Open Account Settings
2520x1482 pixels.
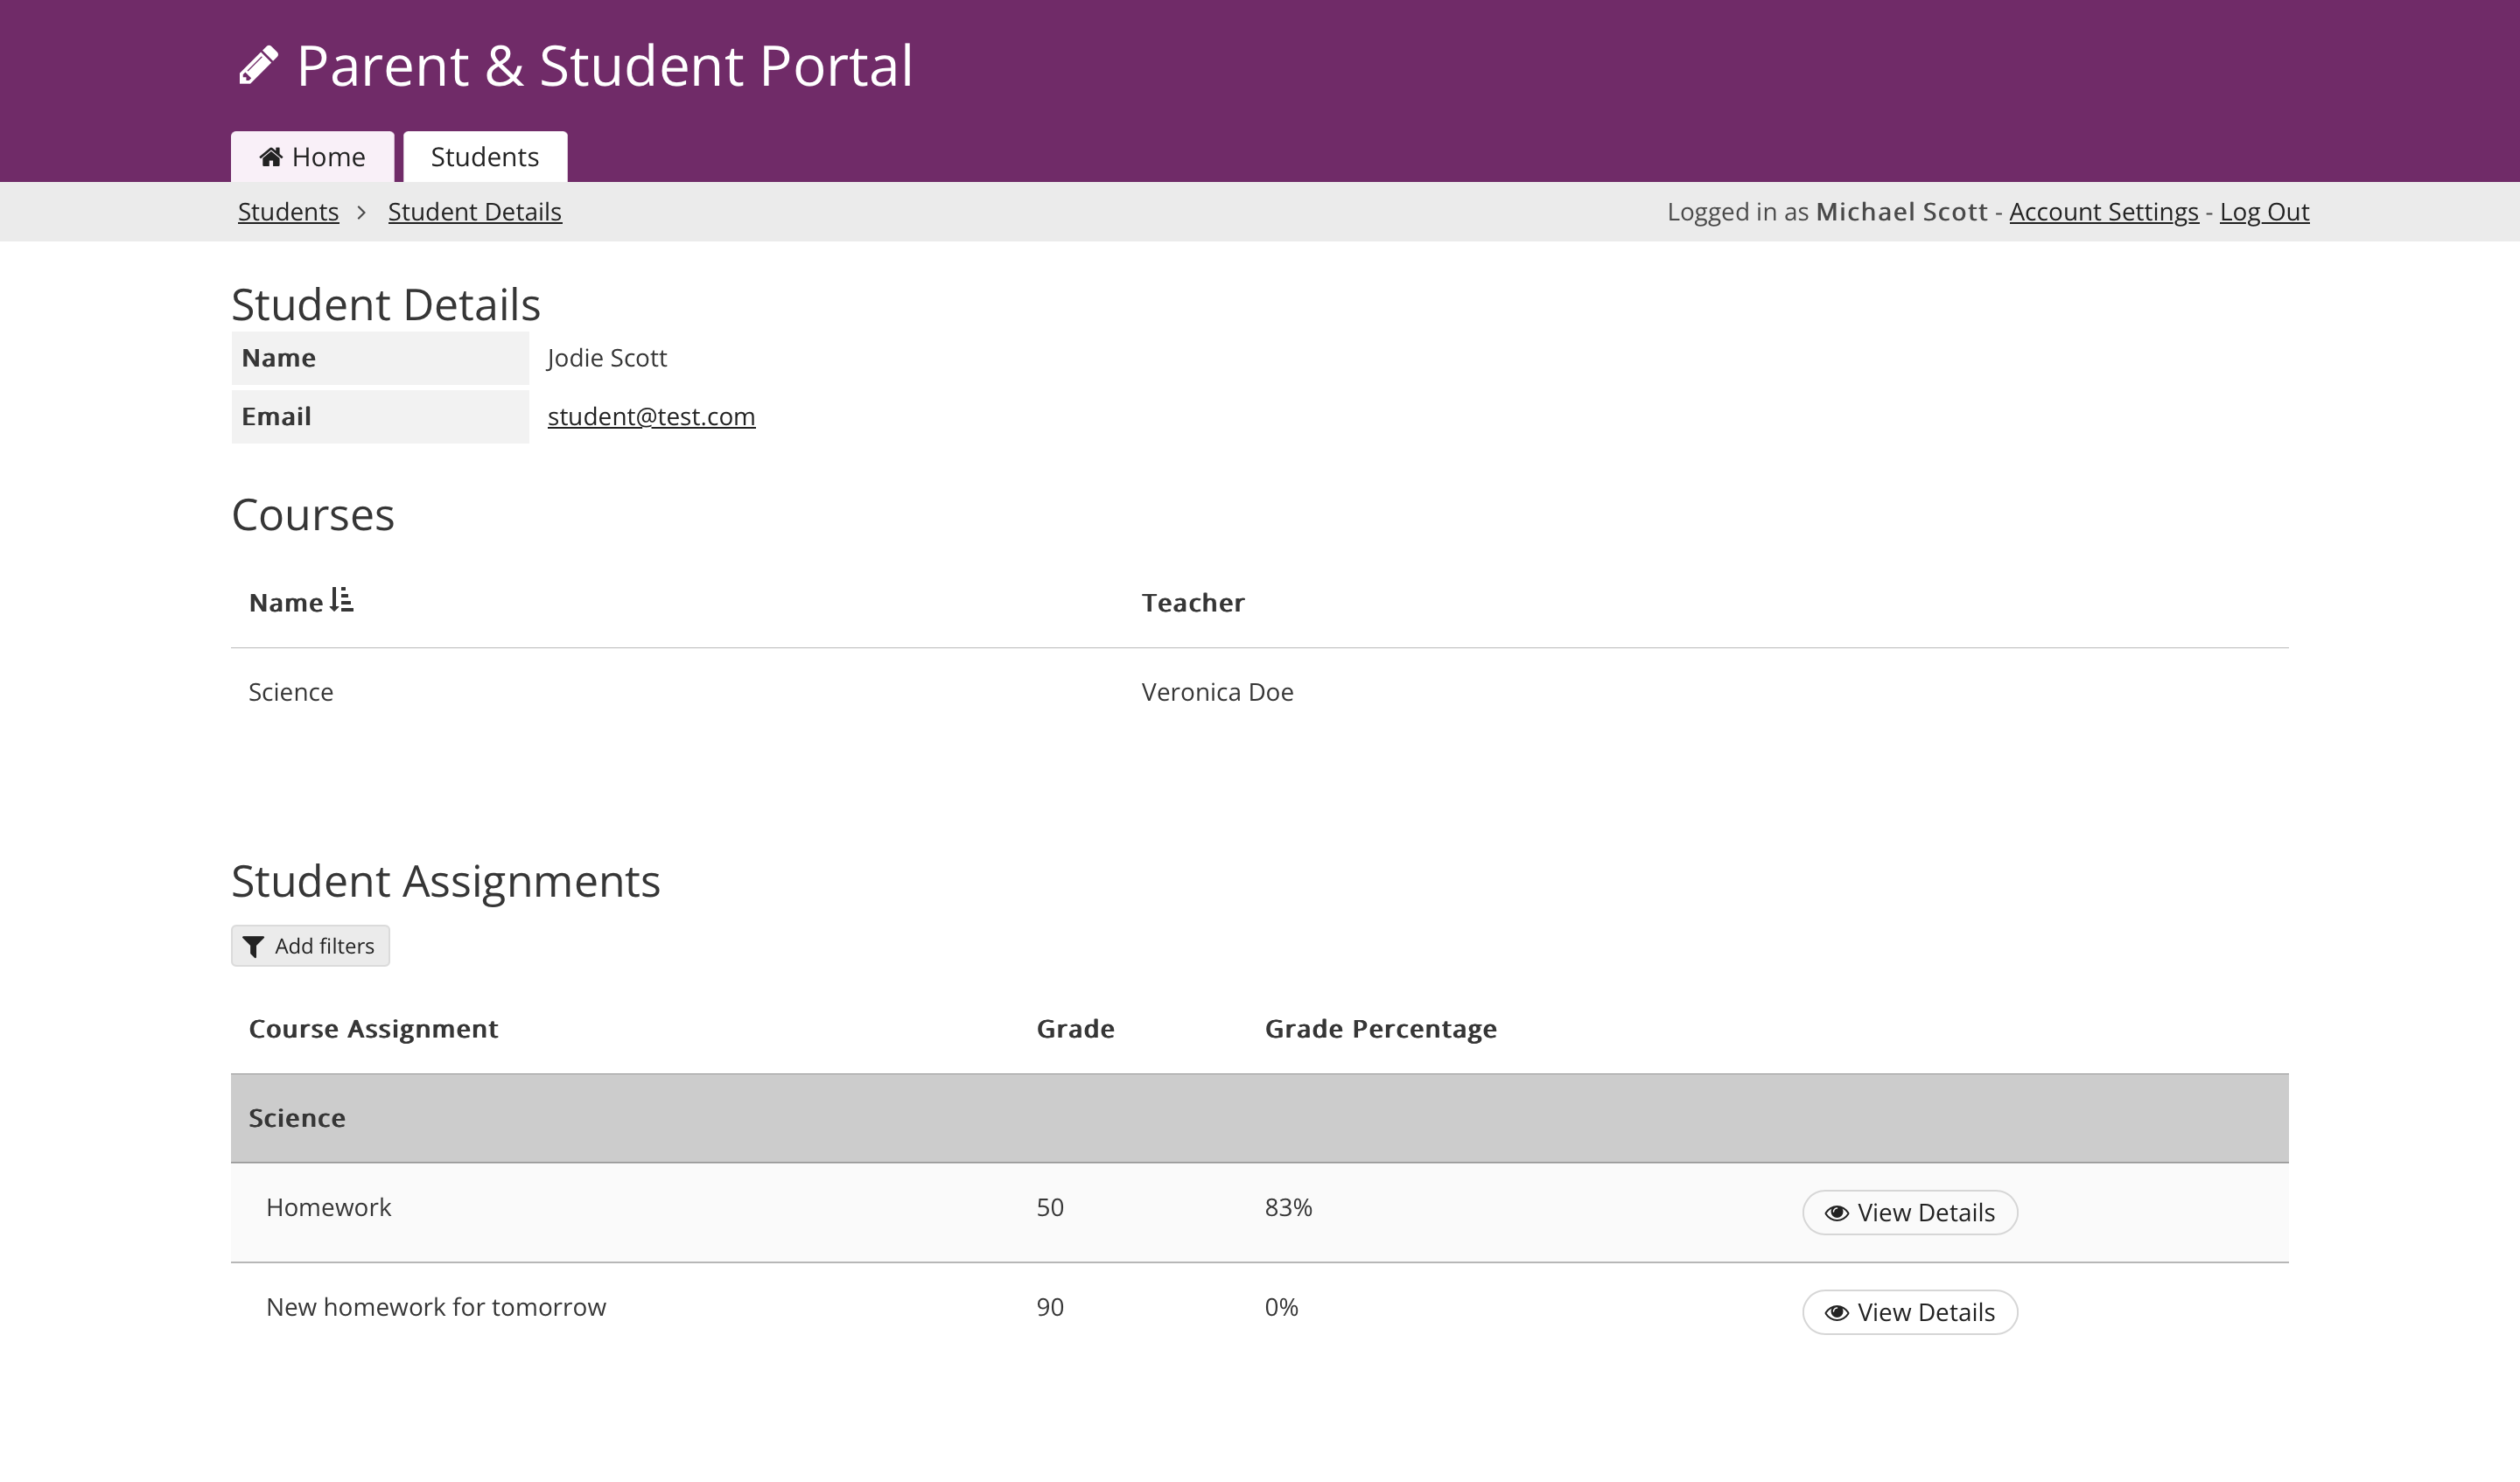click(x=2103, y=212)
